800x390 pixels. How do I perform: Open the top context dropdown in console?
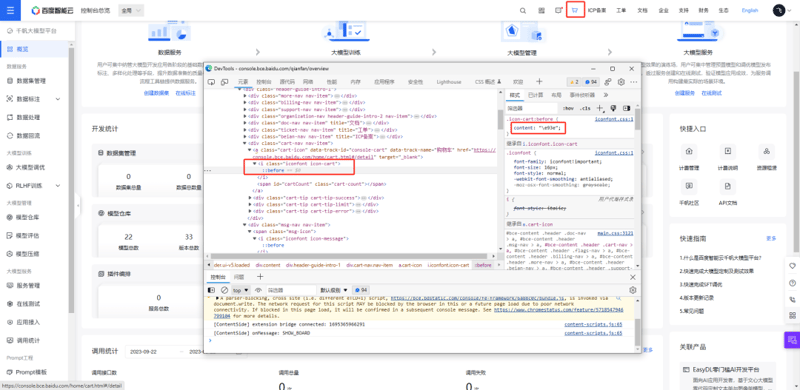[x=241, y=290]
